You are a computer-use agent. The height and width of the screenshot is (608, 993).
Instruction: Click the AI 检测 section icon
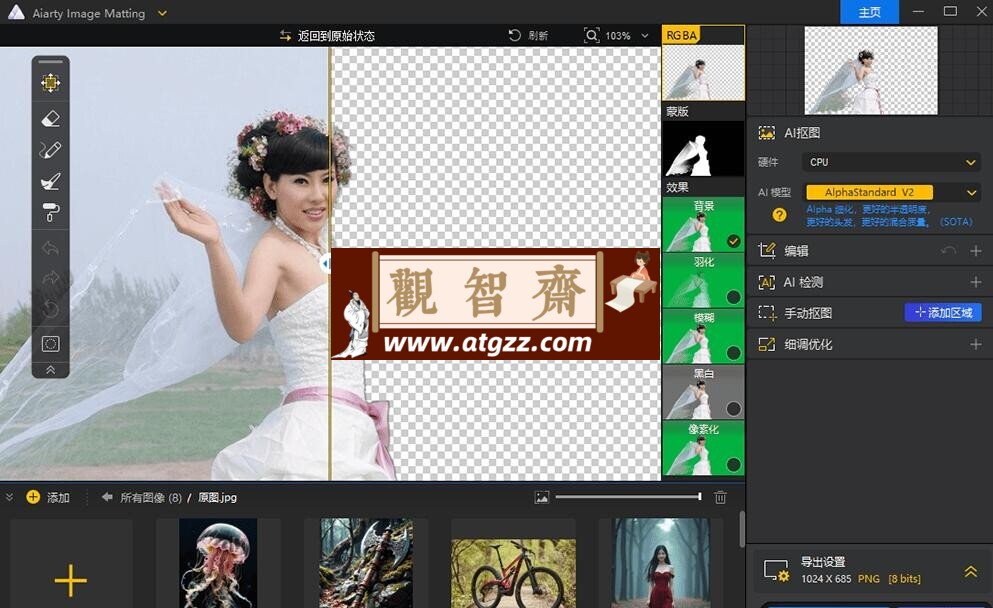pyautogui.click(x=767, y=282)
